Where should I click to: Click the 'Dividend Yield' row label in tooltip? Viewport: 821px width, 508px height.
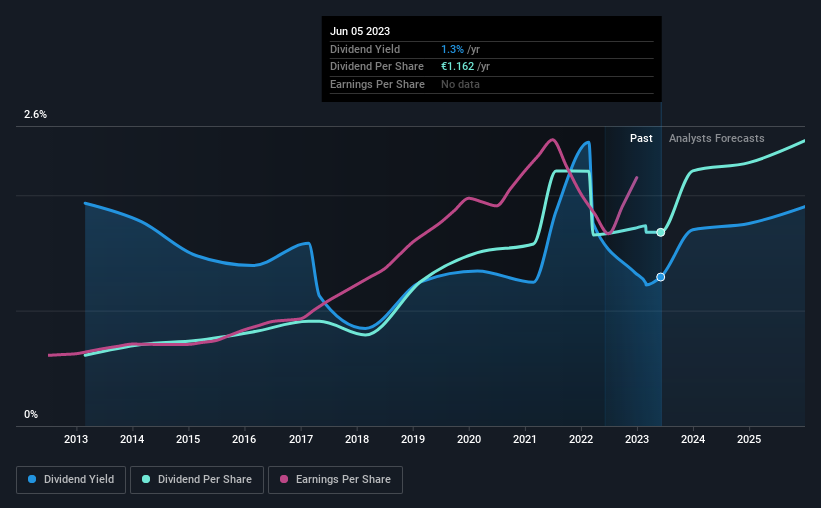365,49
